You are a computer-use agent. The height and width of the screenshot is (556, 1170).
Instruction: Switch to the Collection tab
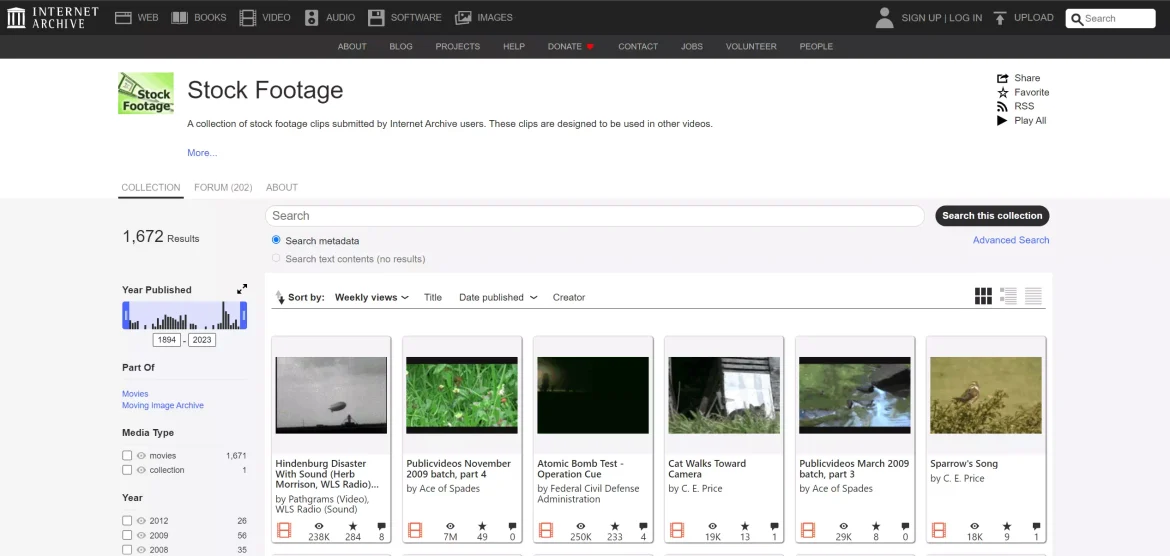[151, 187]
